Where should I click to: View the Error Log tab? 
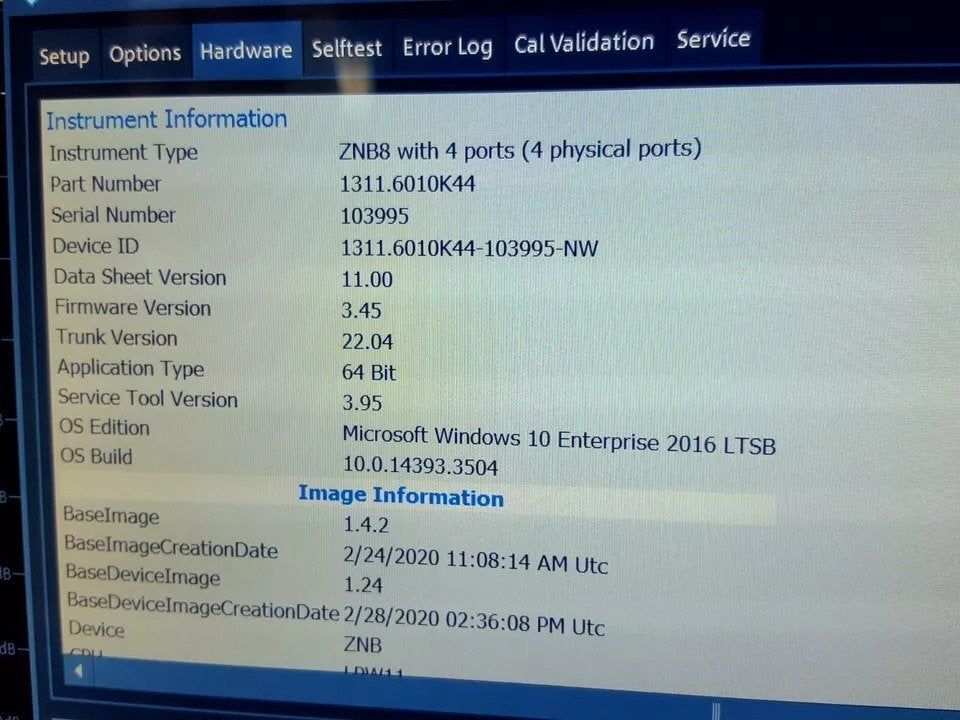tap(448, 47)
